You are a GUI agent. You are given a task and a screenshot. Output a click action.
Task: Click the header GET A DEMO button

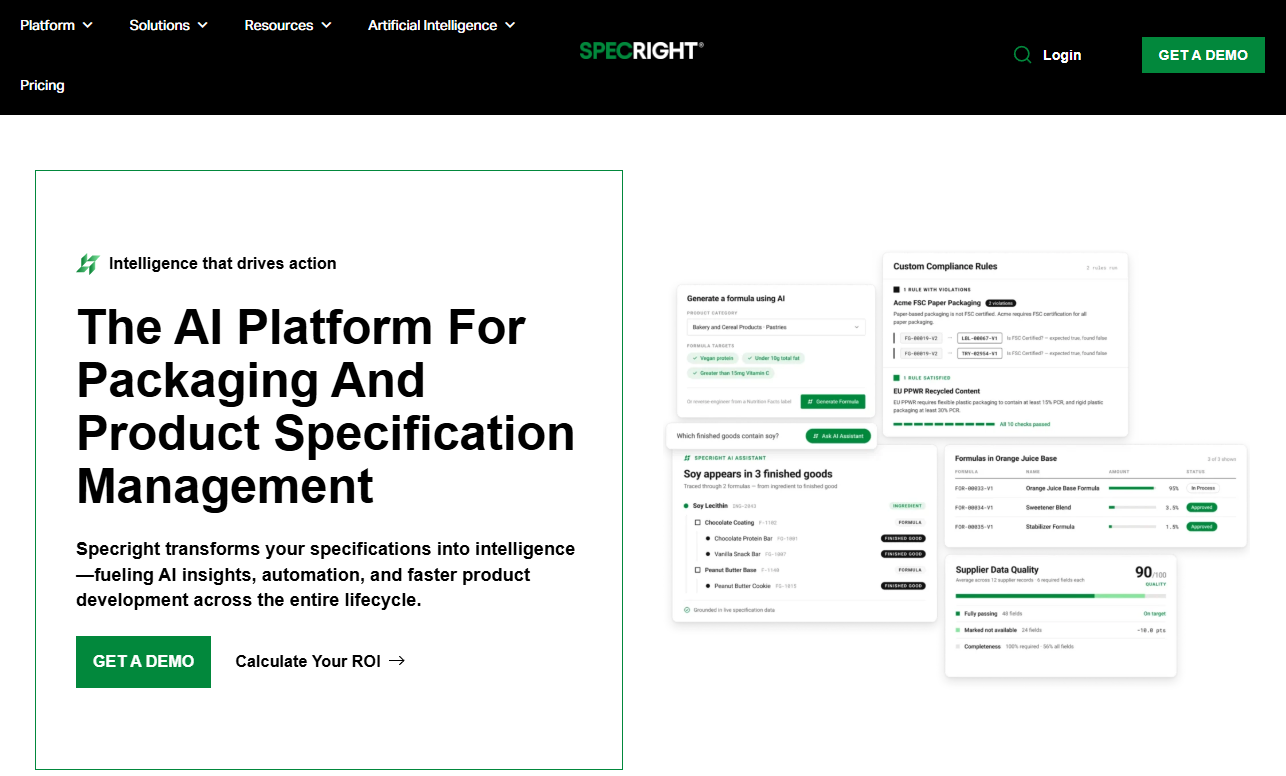pyautogui.click(x=1203, y=55)
